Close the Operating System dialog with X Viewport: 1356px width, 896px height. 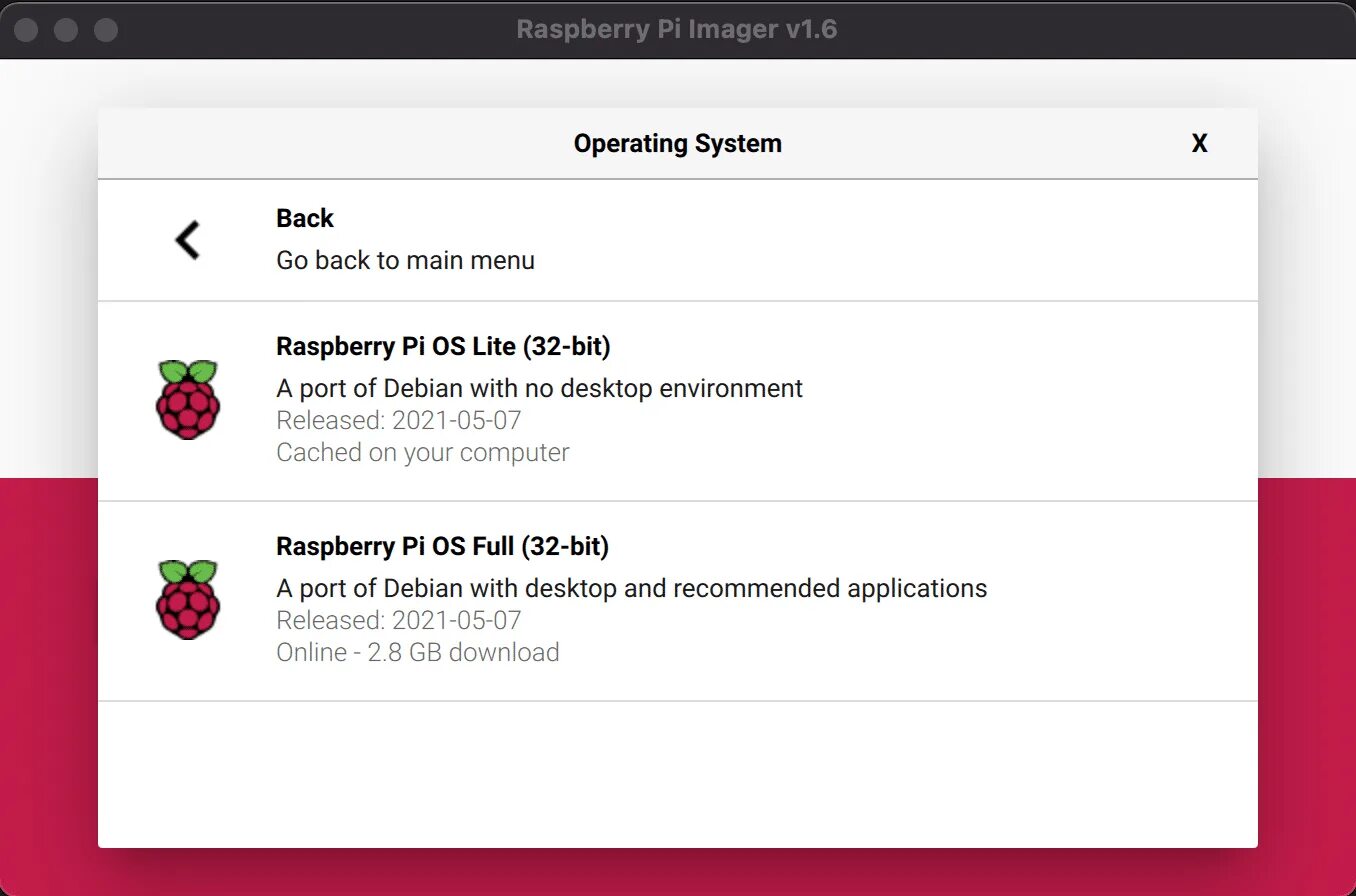pos(1199,144)
